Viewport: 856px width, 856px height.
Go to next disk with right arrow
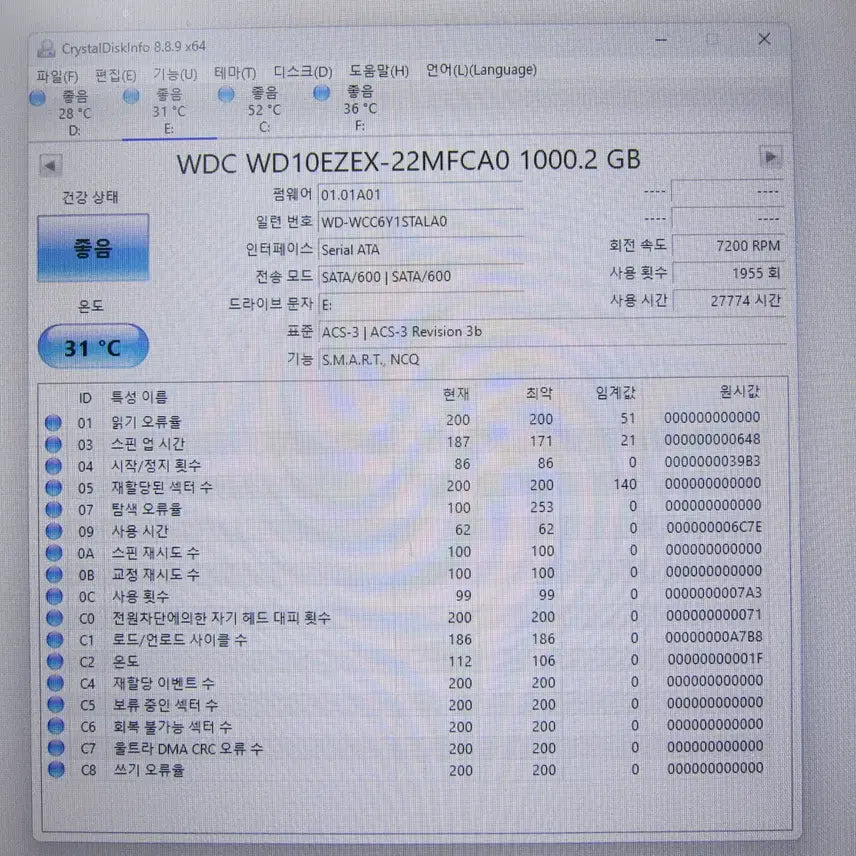pos(770,158)
